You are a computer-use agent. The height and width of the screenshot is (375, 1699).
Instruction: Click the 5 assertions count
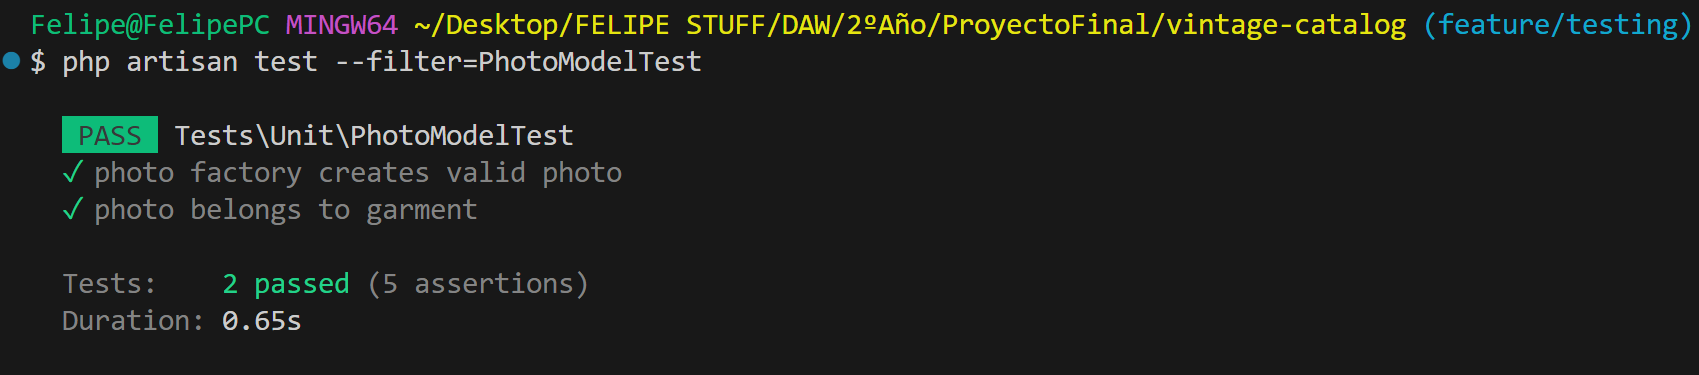pos(478,284)
